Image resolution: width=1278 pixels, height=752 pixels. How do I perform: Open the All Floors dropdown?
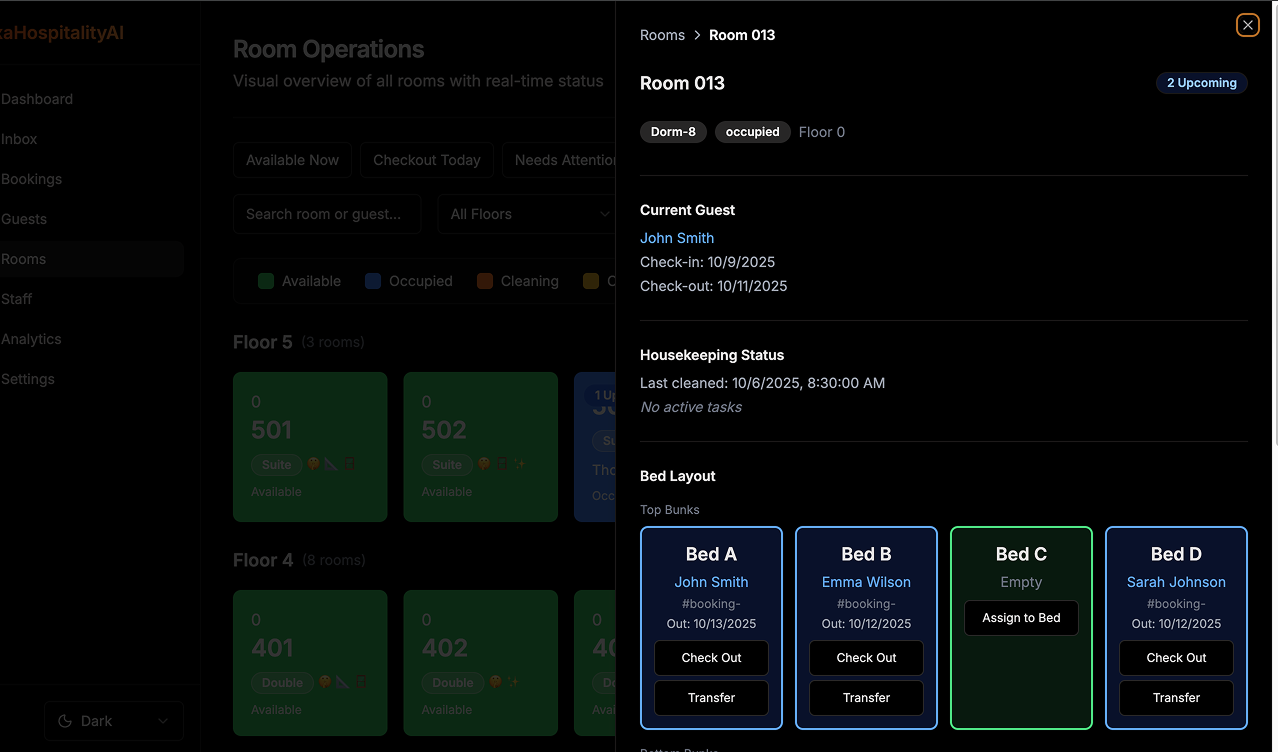tap(526, 214)
